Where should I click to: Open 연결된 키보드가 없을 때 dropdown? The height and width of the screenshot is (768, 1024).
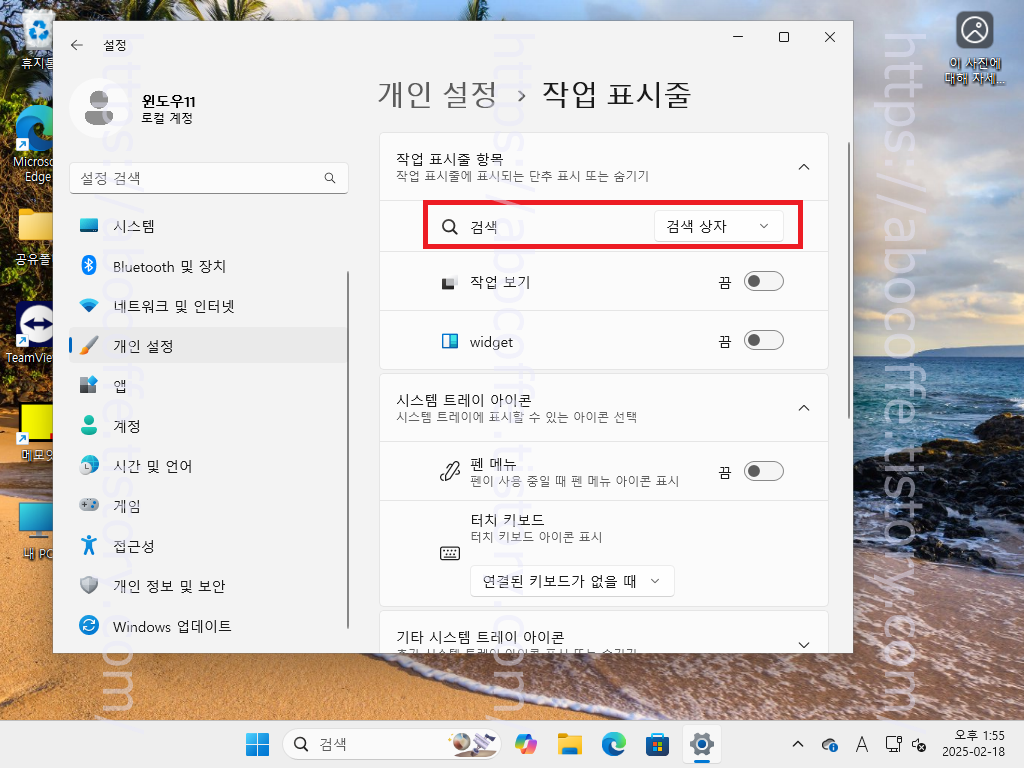pos(572,581)
